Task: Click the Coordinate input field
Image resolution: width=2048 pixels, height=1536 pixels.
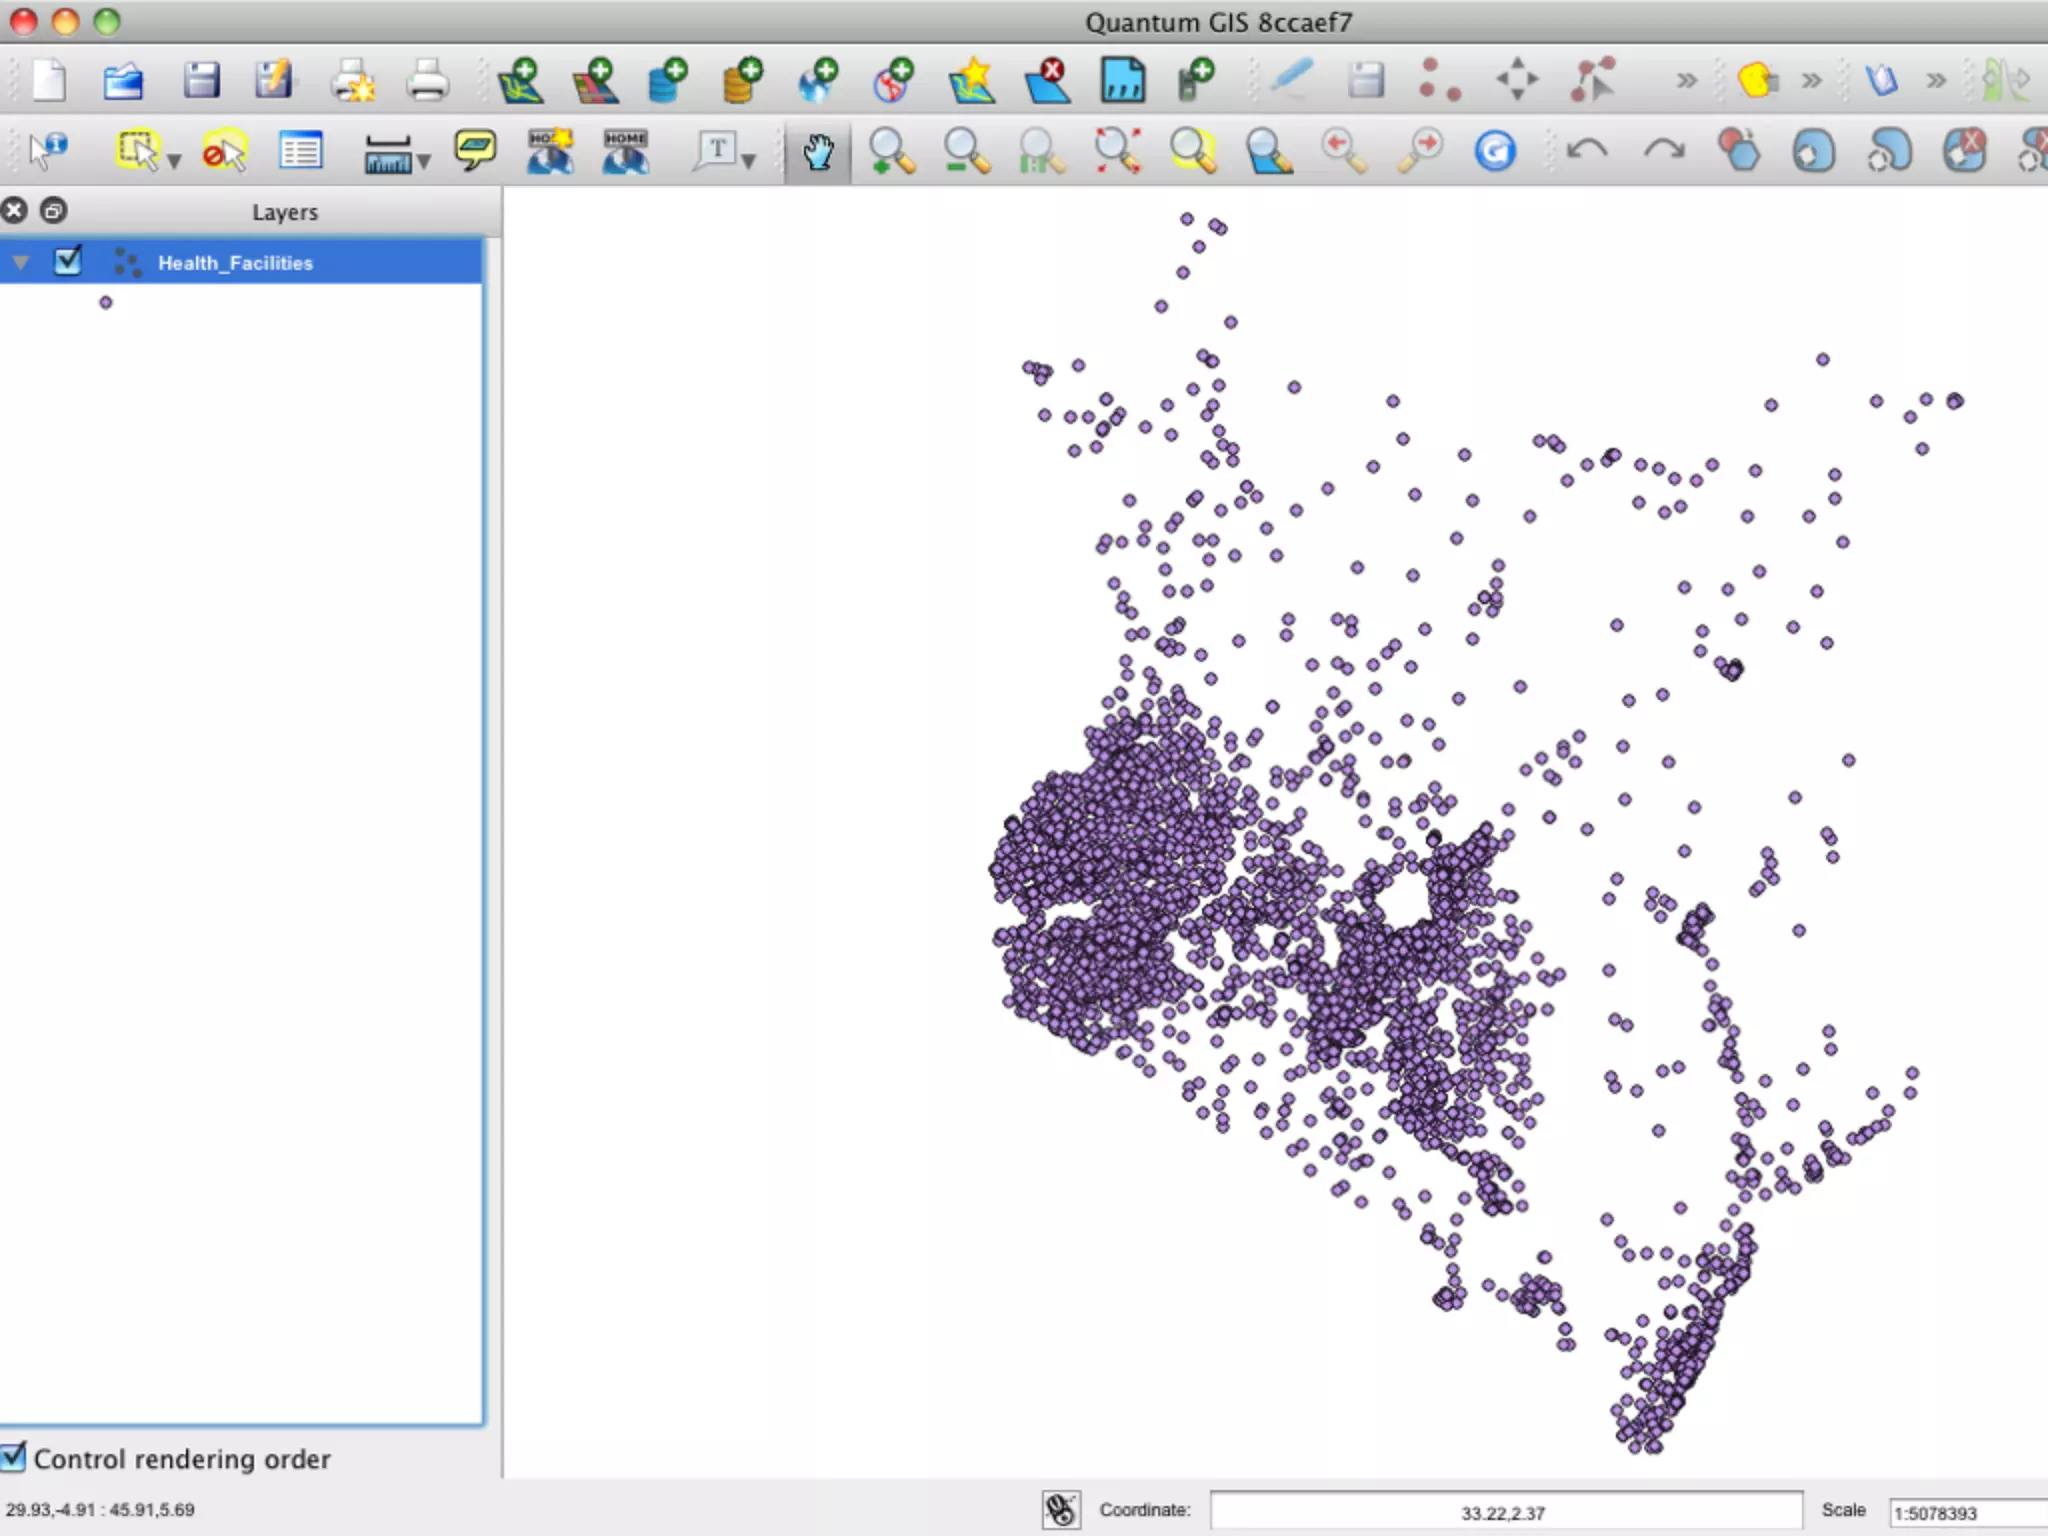Action: 1504,1512
